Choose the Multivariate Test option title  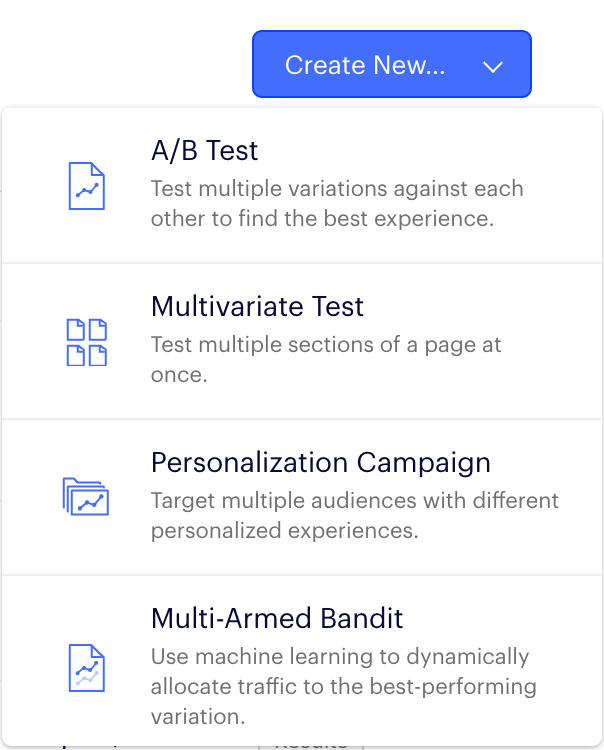(x=257, y=306)
